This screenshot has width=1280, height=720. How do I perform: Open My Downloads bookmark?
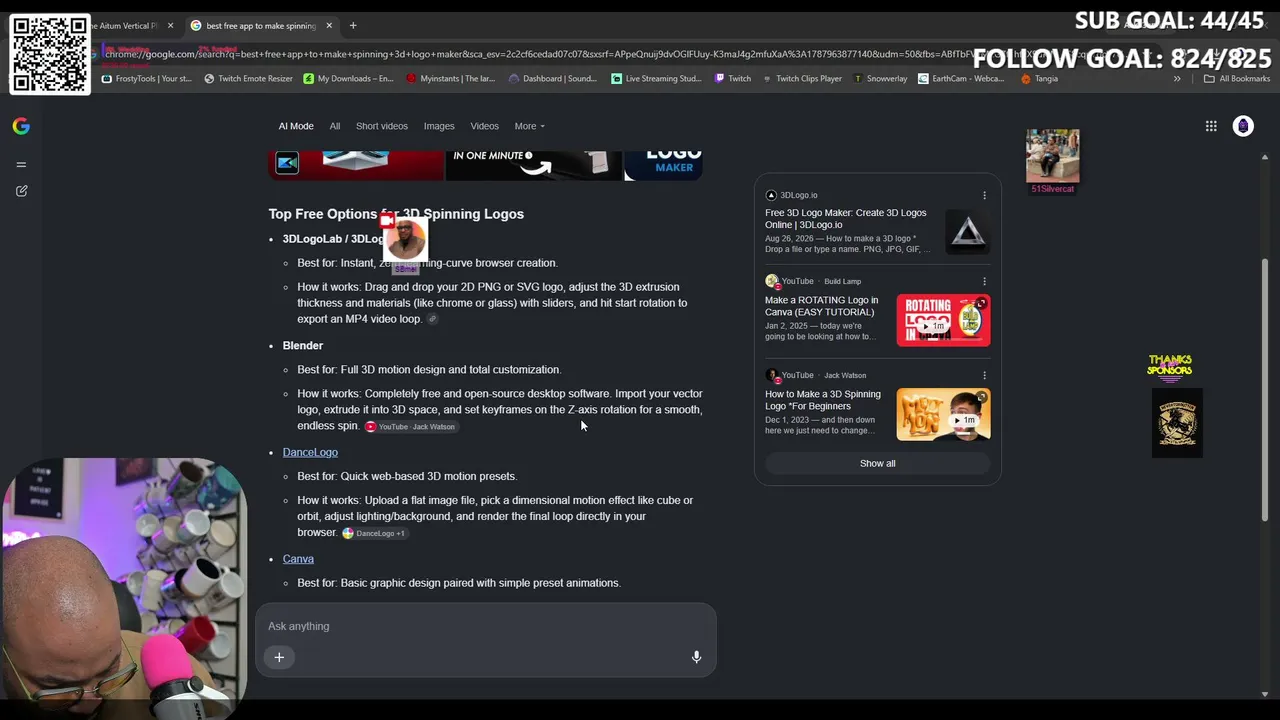tap(349, 79)
